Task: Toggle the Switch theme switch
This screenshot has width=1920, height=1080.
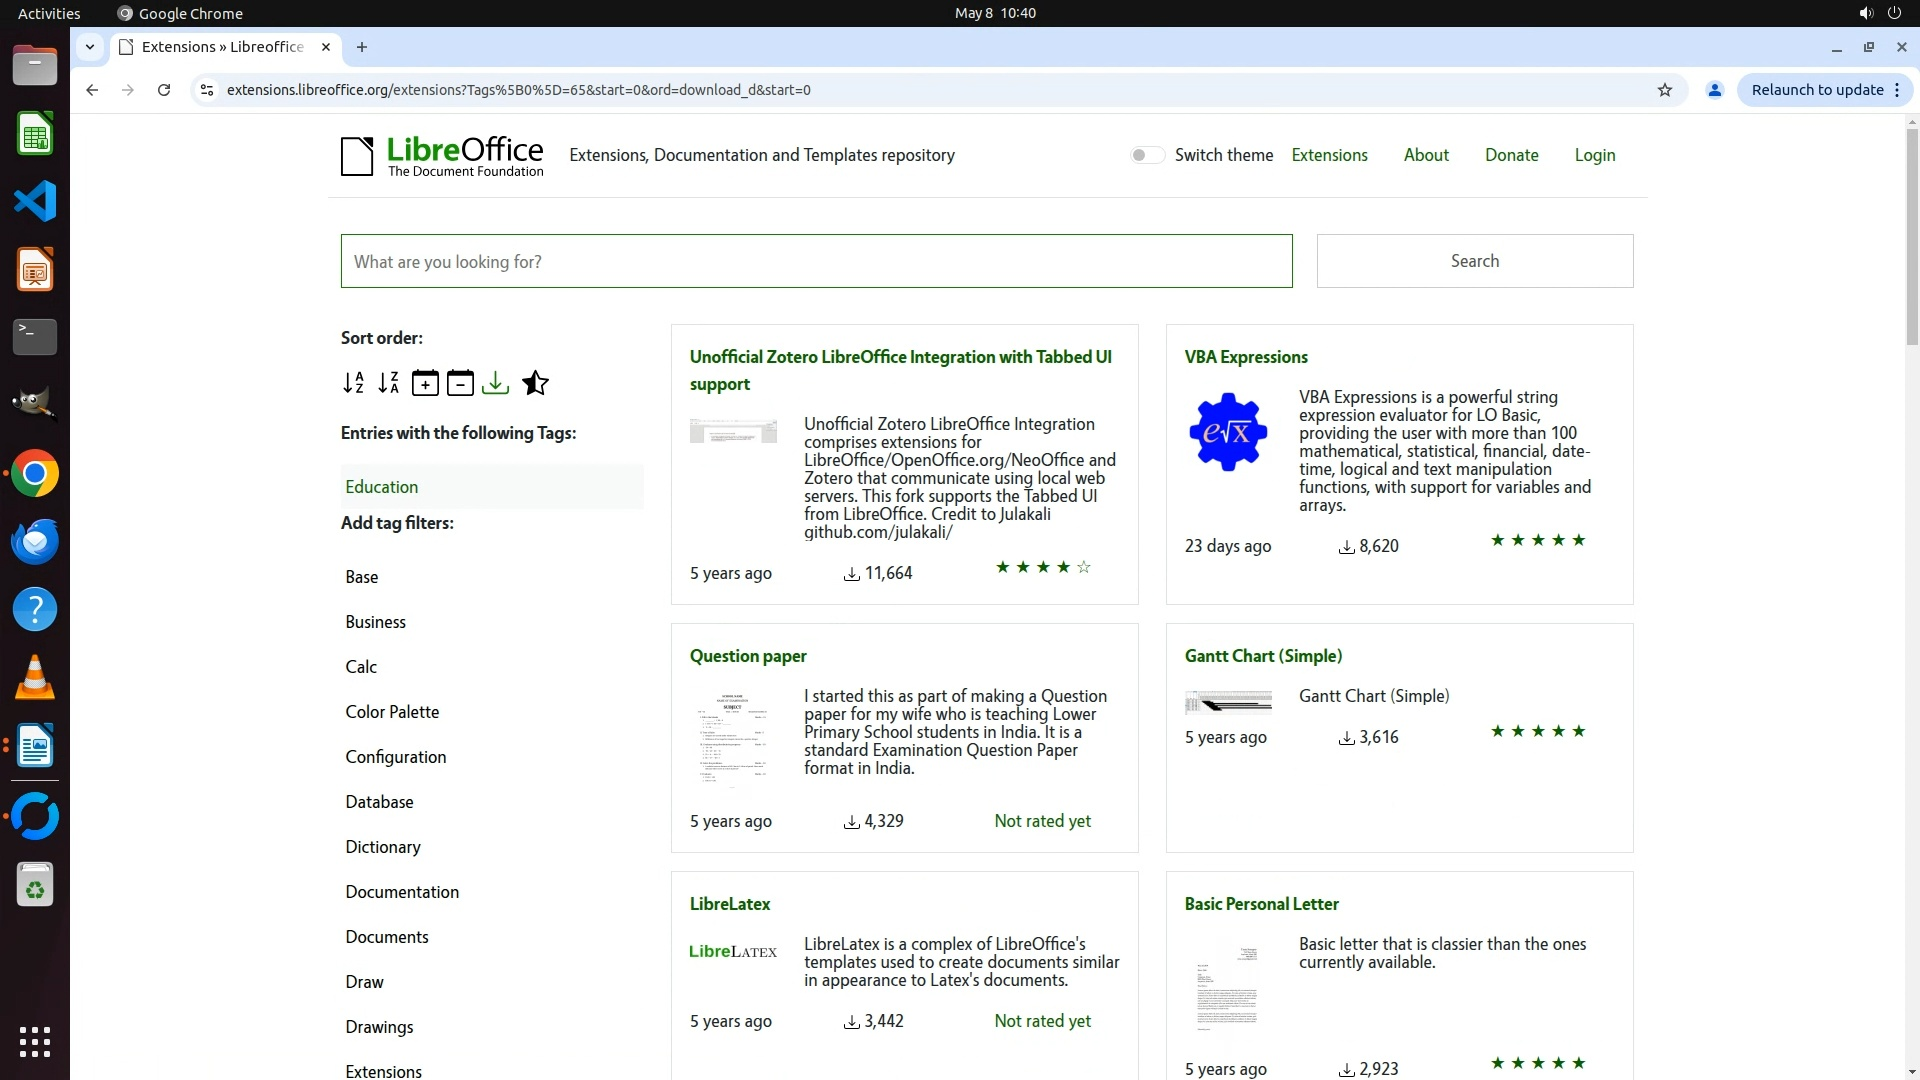Action: coord(1147,155)
